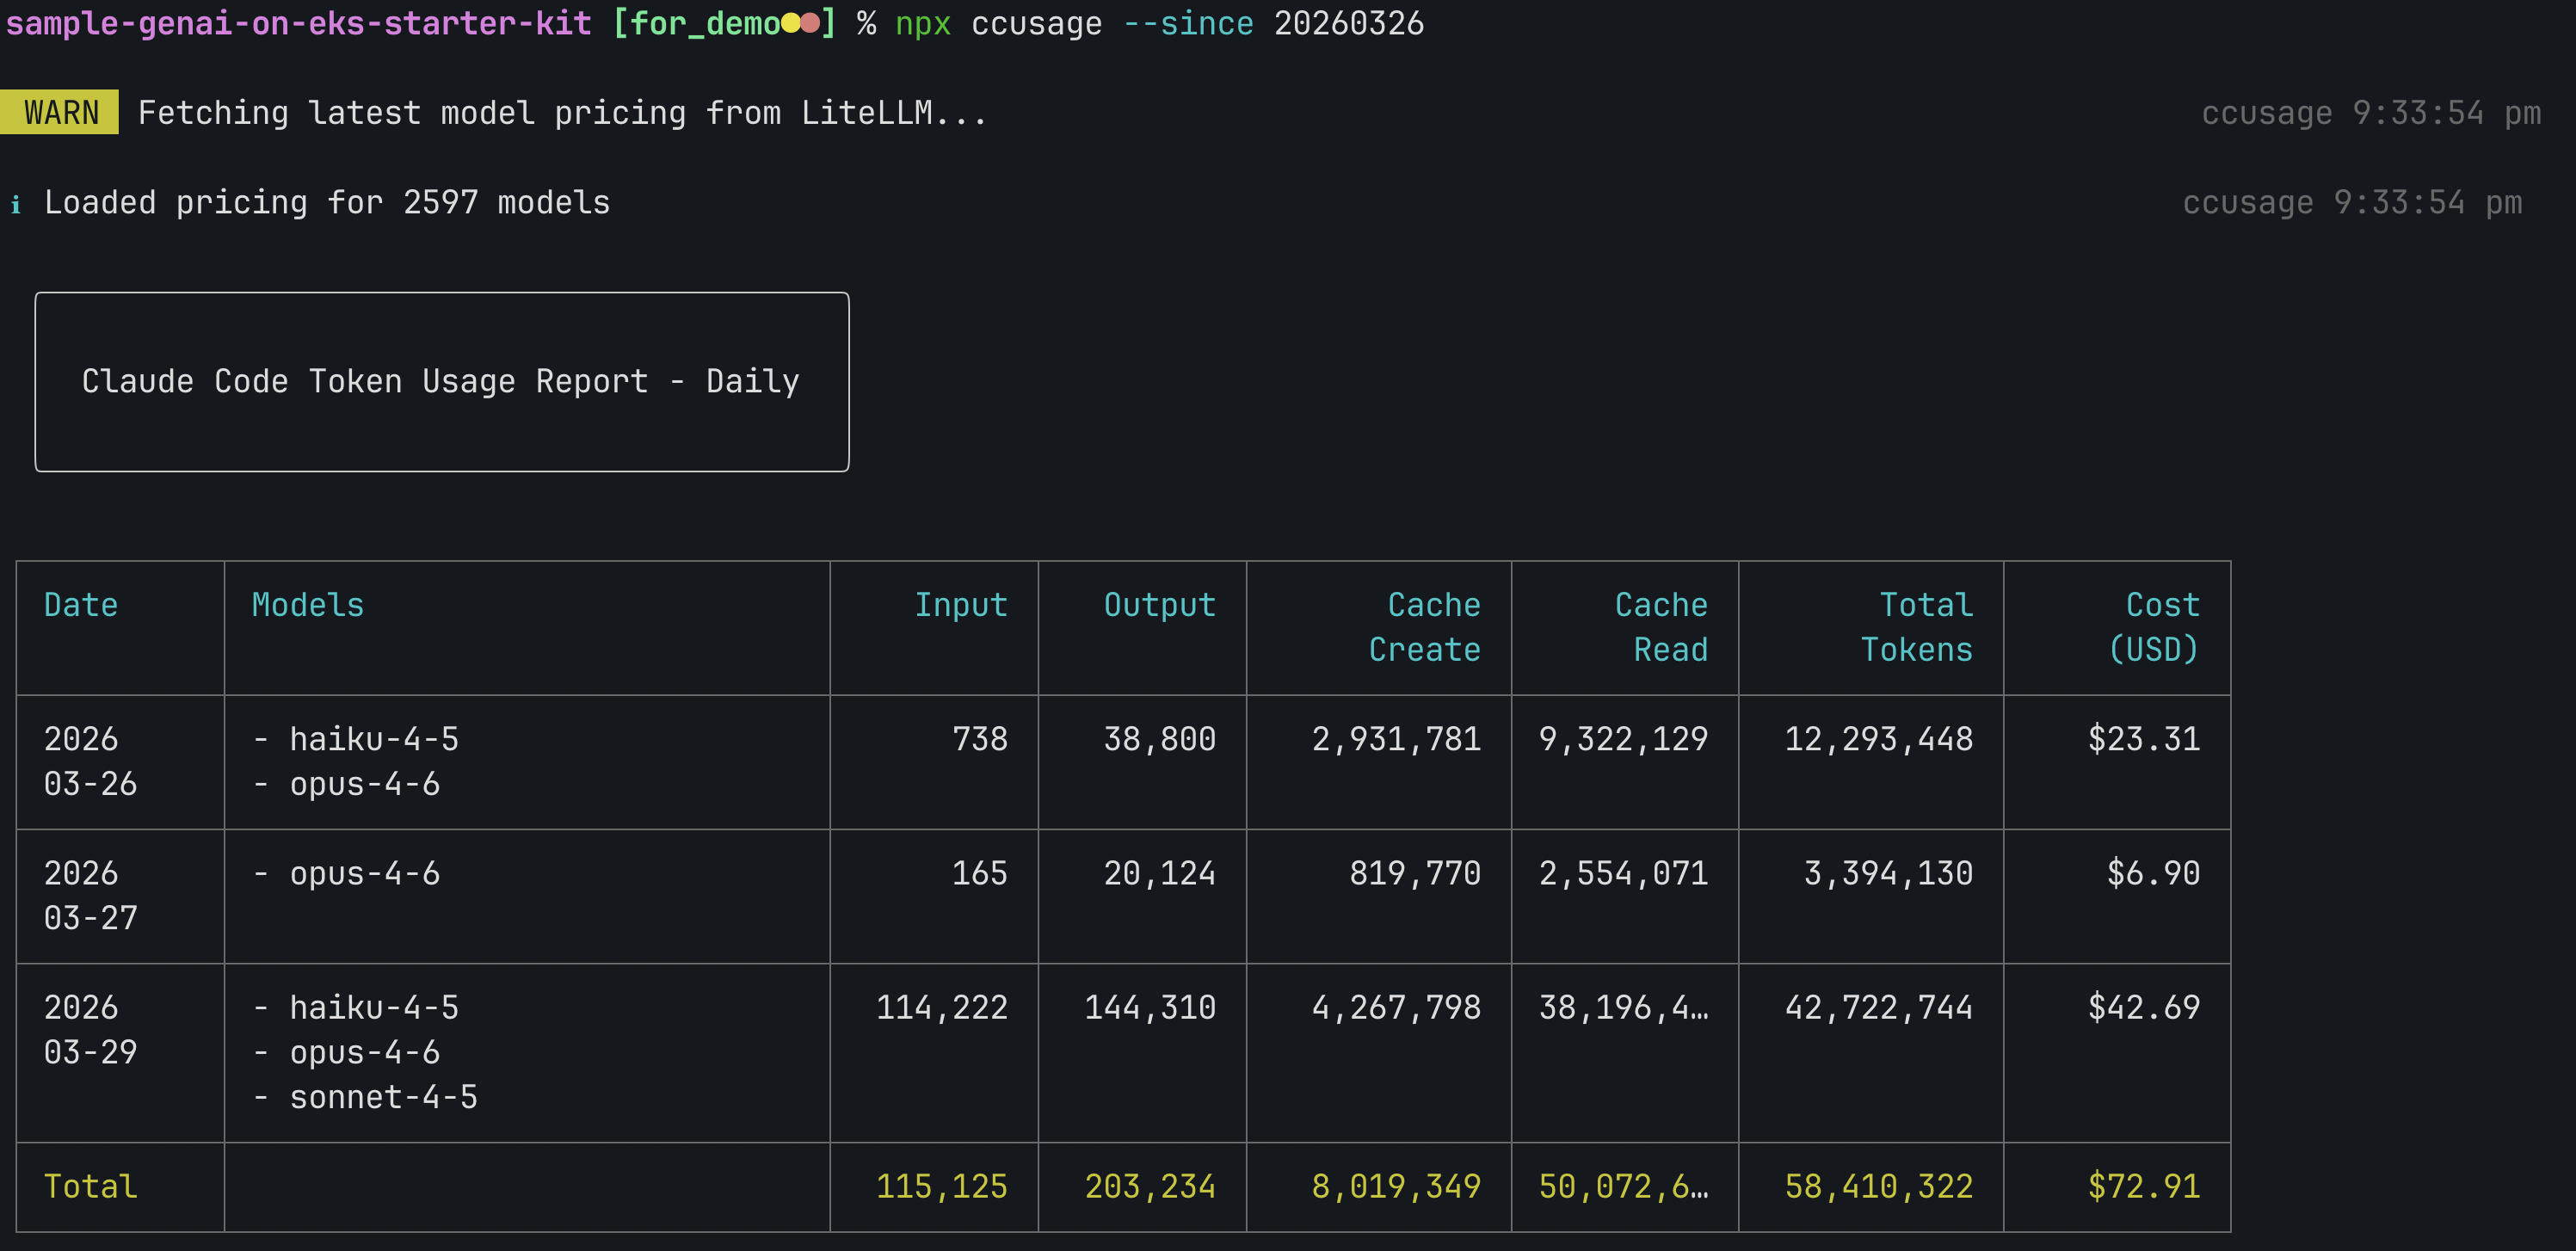Click the 'Input' column header

coord(961,605)
